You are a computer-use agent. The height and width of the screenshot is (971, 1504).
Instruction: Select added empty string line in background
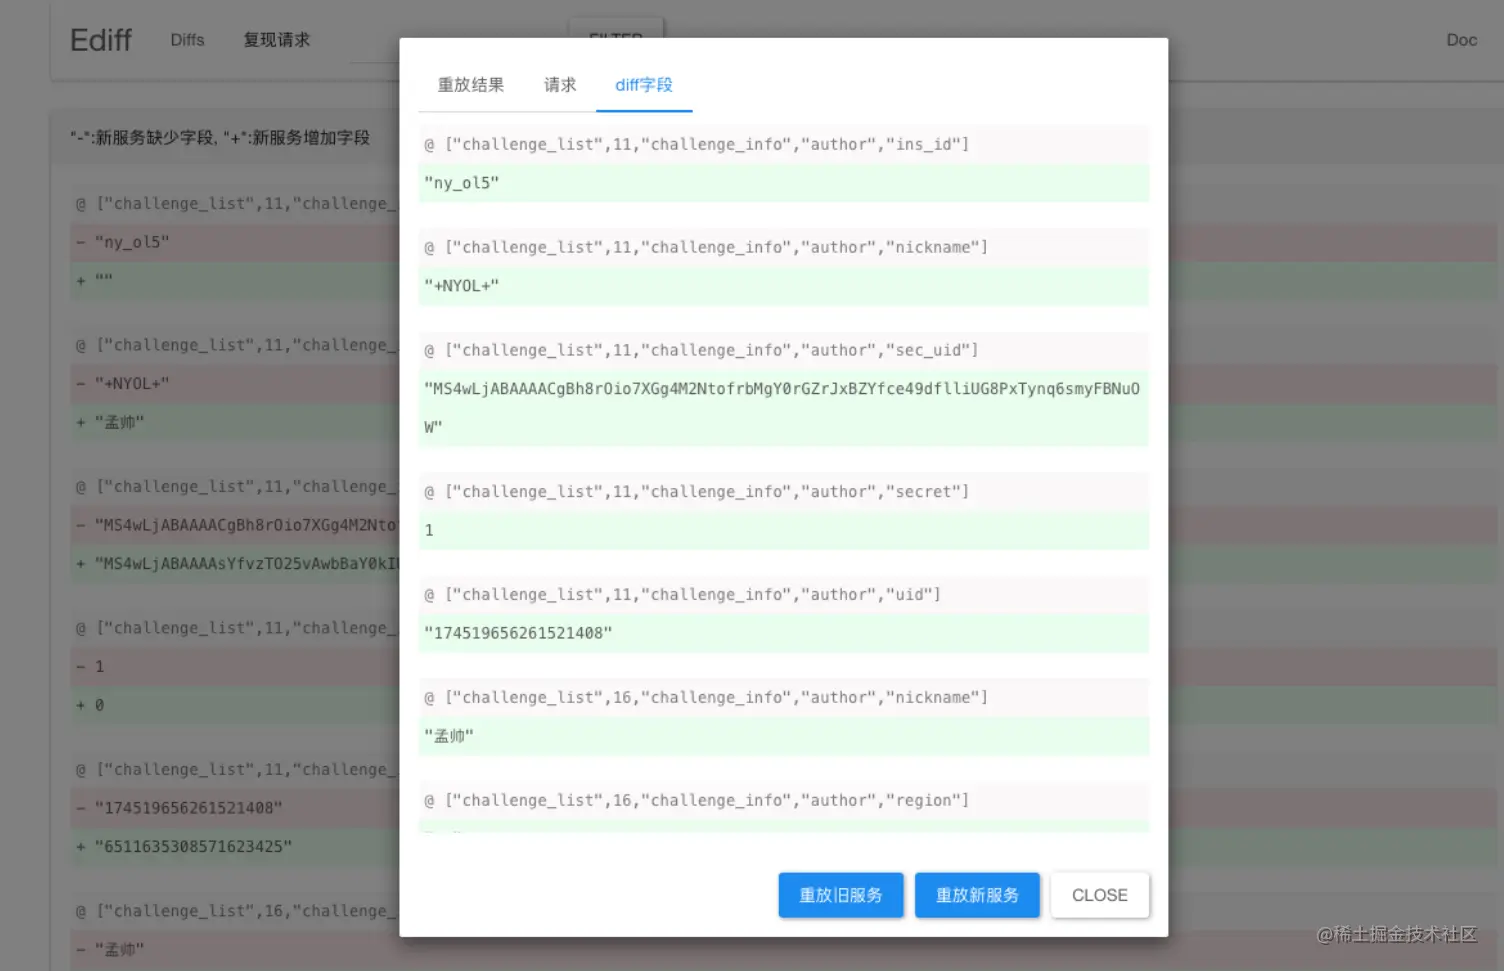[235, 281]
